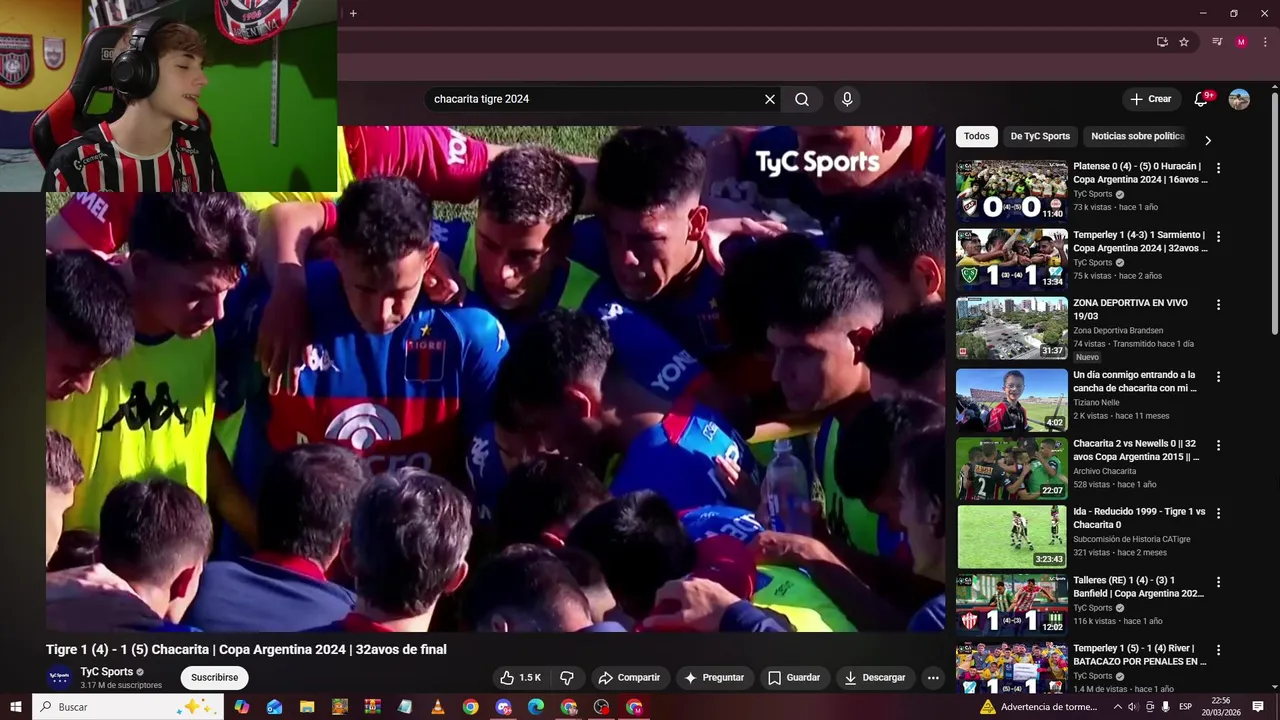Open the Chrome profile M avatar

(x=1241, y=42)
